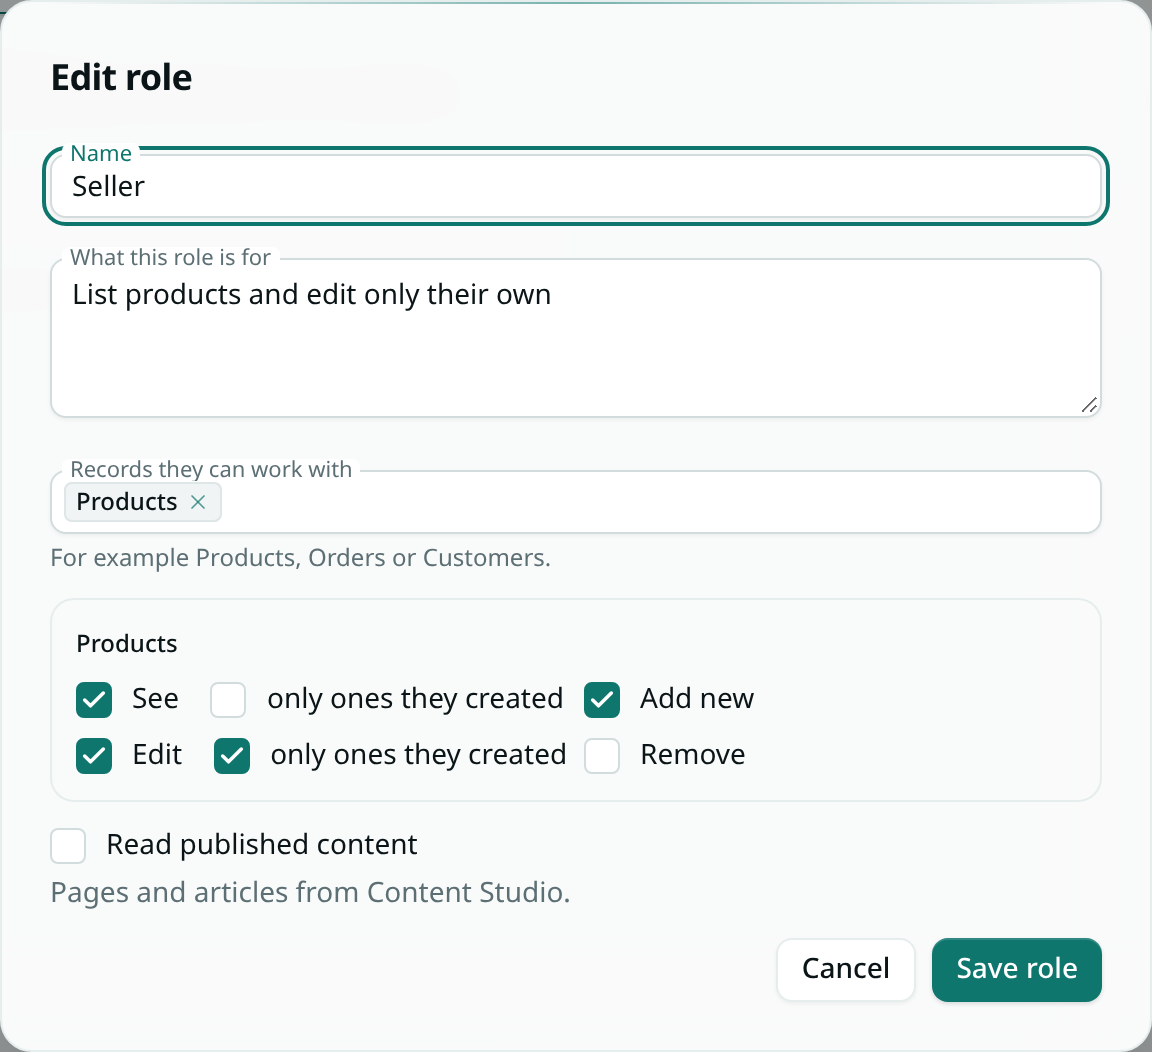The image size is (1152, 1052).
Task: Click 'For example Products, Orders or Customers.' hint
Action: [x=300, y=558]
